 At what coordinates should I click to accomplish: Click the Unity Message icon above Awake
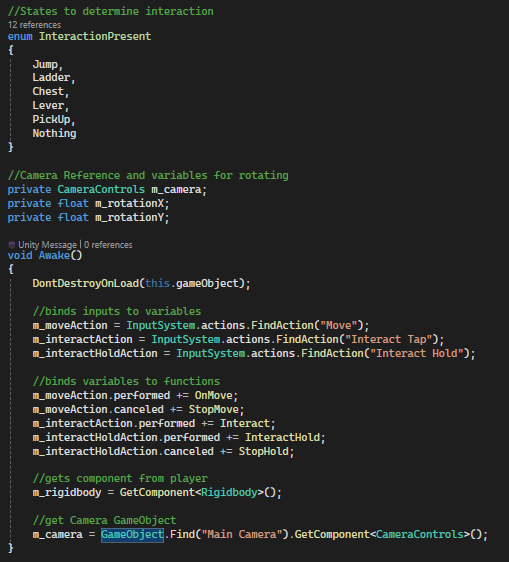pos(12,245)
